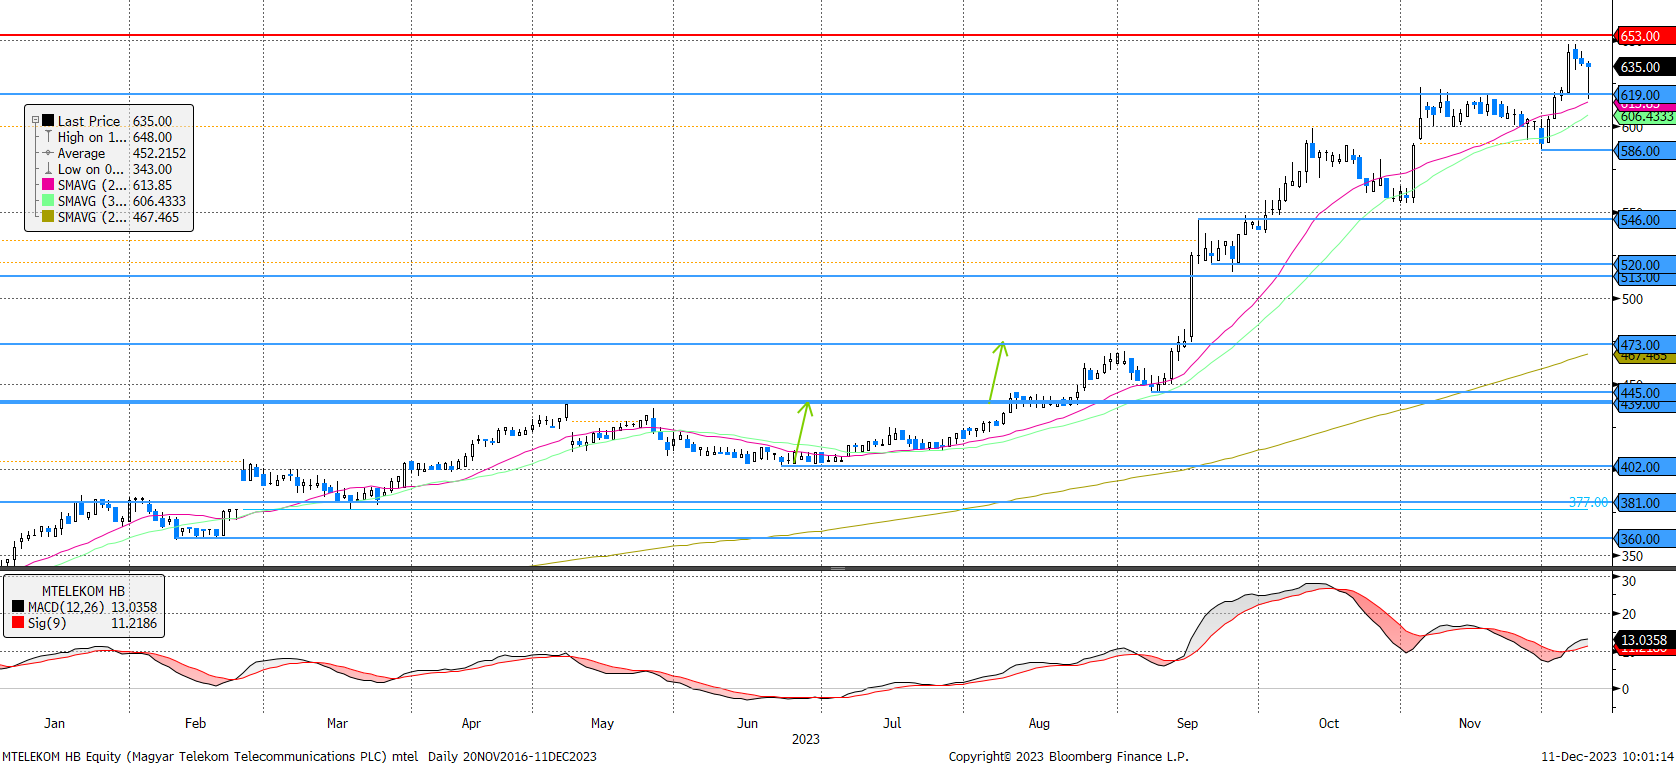Collapse the Last Price legend tree
This screenshot has height=765, width=1676.
point(35,120)
